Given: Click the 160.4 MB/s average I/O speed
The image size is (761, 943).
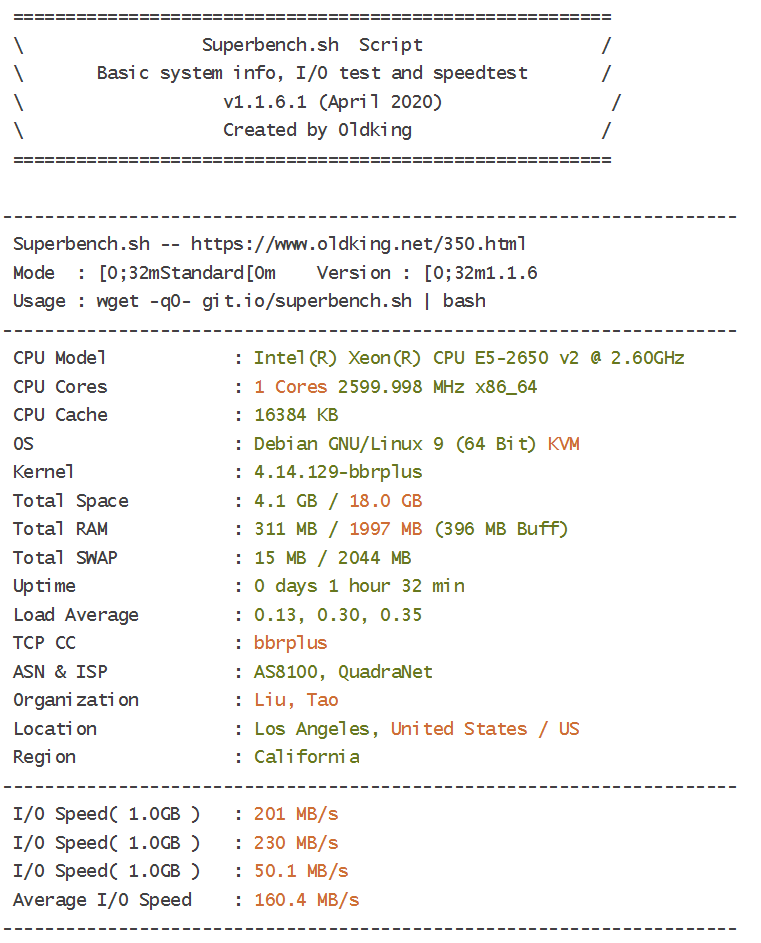Looking at the screenshot, I should tap(307, 900).
